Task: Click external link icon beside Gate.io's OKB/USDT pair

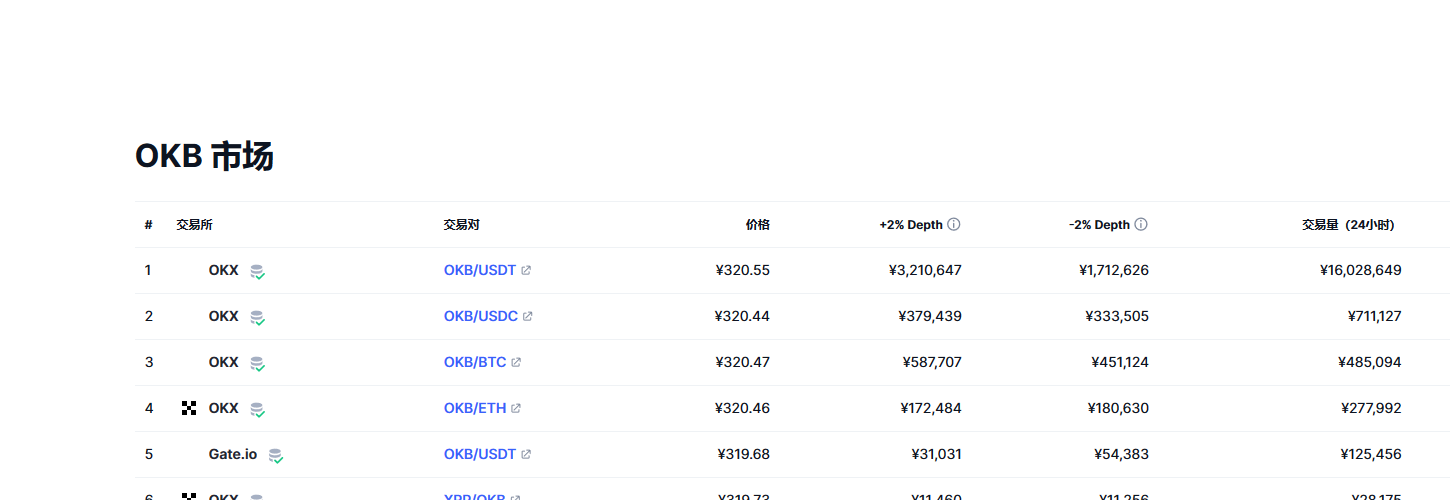Action: tap(526, 454)
